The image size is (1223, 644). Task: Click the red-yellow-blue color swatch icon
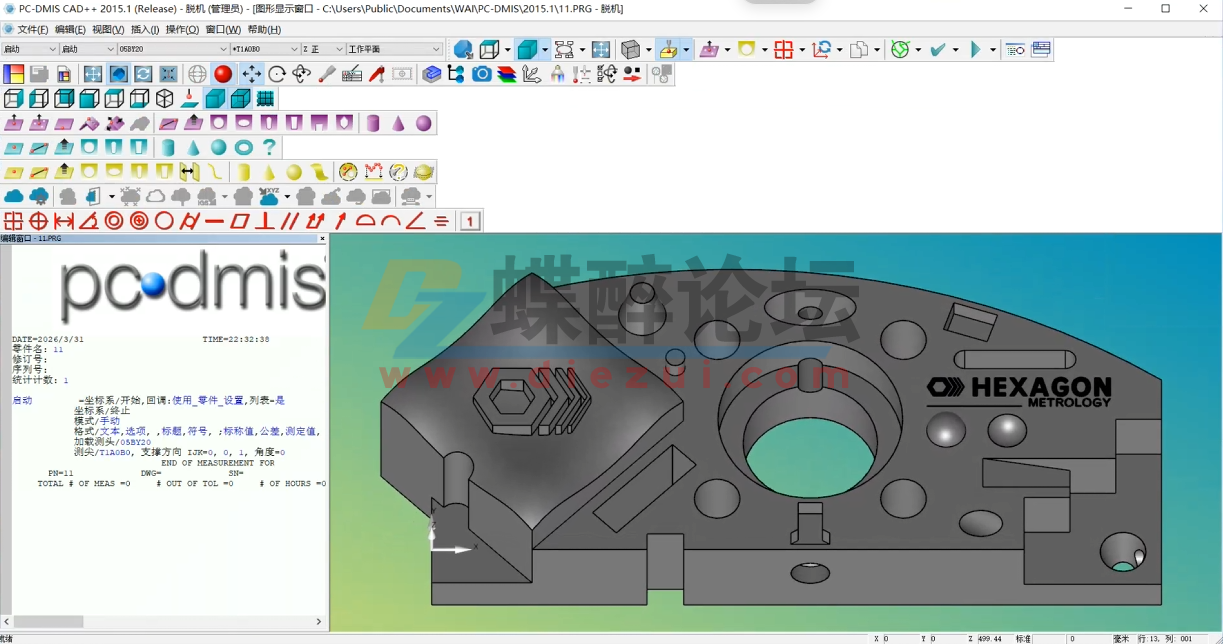(x=14, y=73)
